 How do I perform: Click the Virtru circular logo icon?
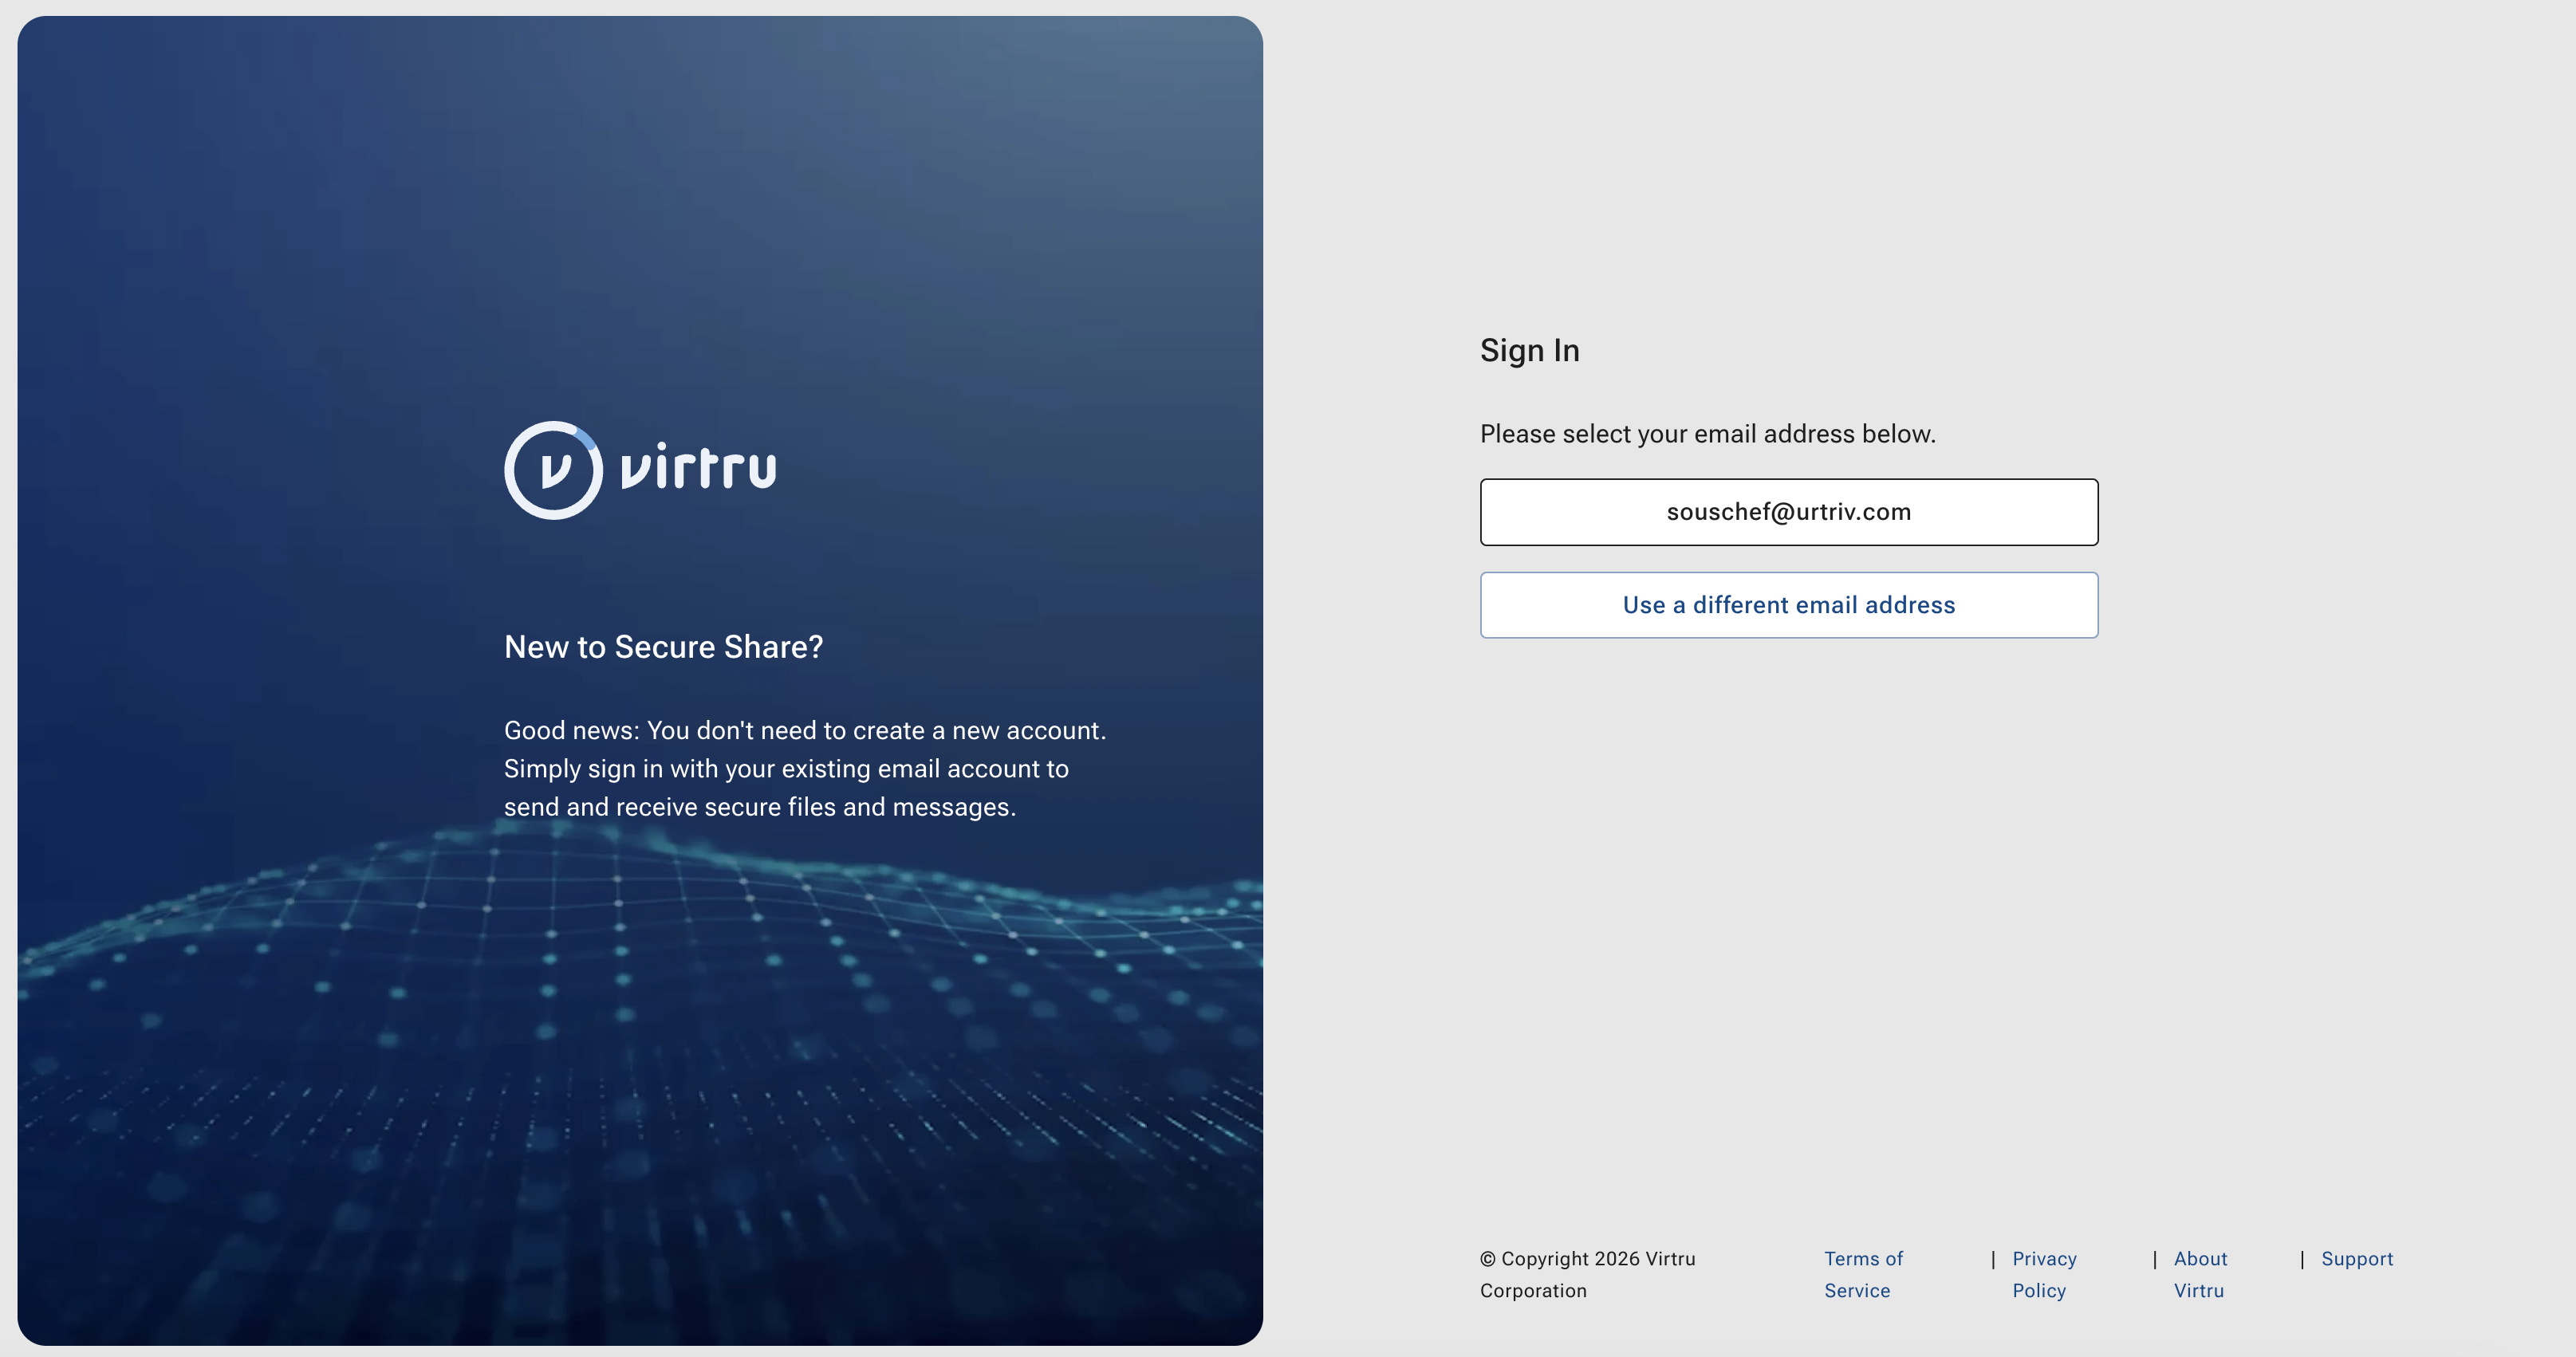[x=553, y=470]
